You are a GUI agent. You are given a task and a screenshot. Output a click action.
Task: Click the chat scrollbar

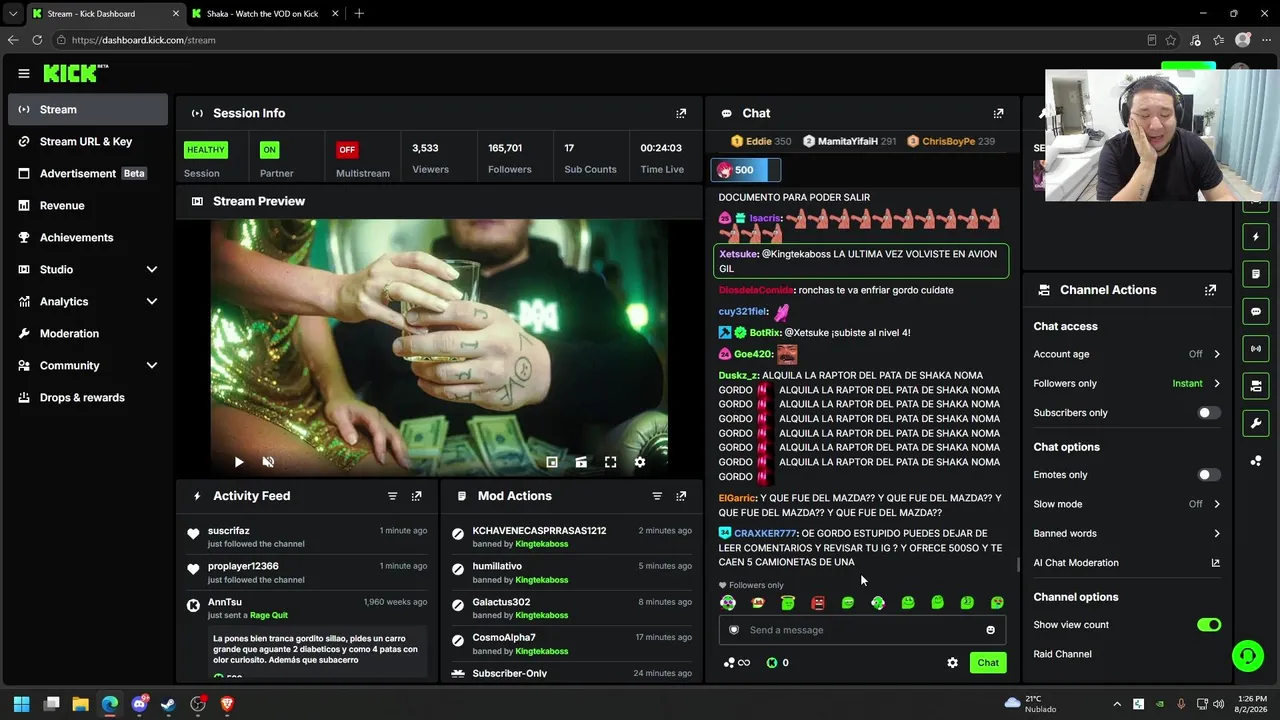1018,565
